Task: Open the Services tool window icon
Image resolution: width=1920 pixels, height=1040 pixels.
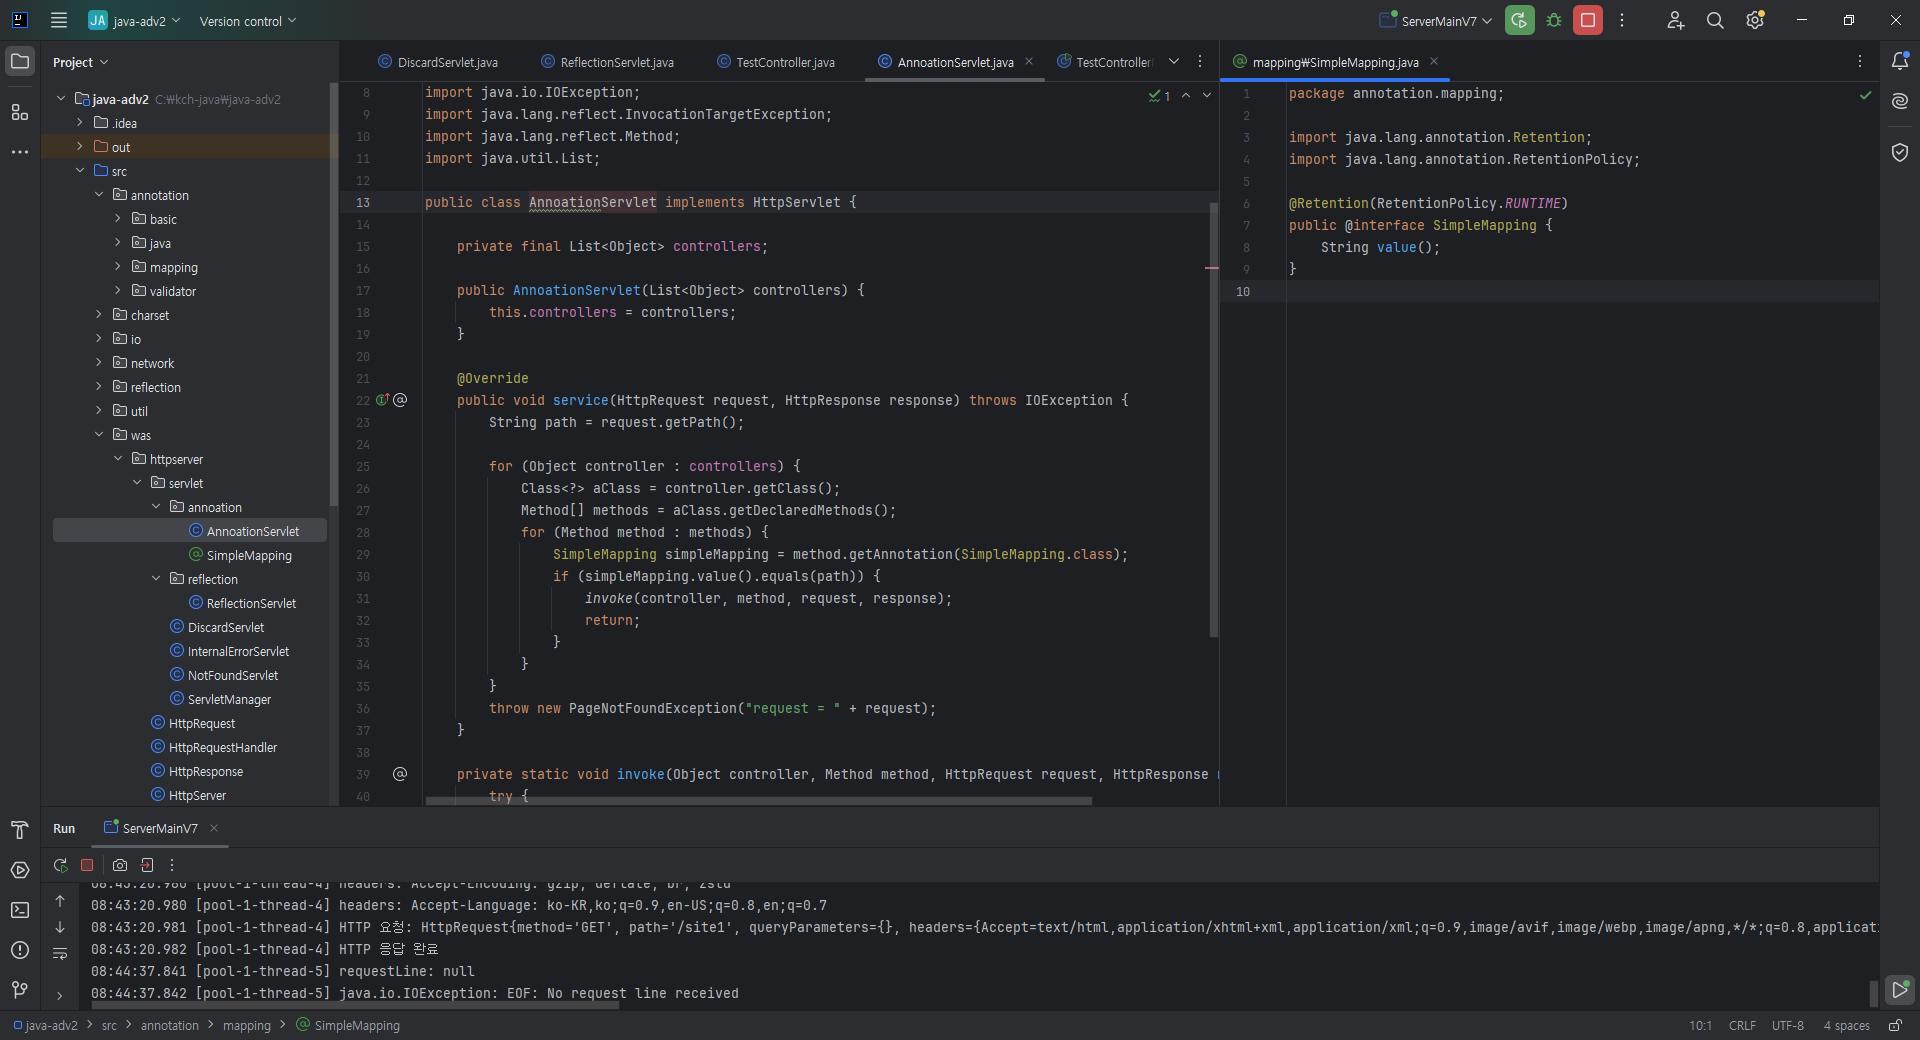Action: [x=20, y=870]
